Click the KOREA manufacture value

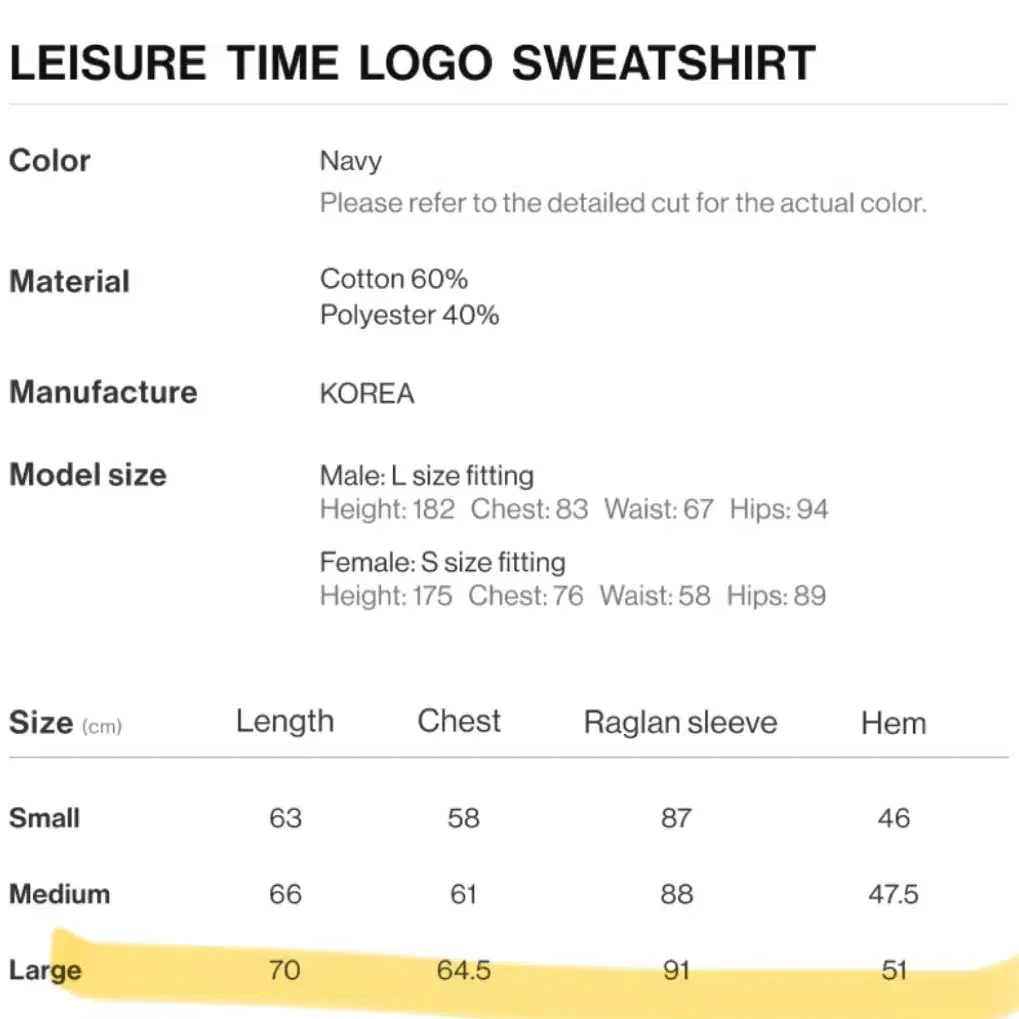click(367, 393)
